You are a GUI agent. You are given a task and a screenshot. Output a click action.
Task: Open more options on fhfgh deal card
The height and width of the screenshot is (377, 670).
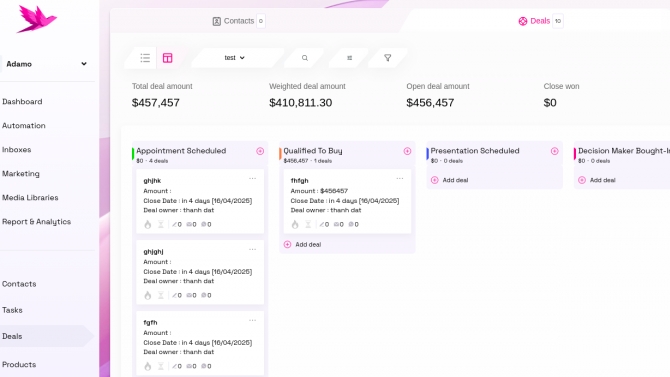[x=400, y=179]
